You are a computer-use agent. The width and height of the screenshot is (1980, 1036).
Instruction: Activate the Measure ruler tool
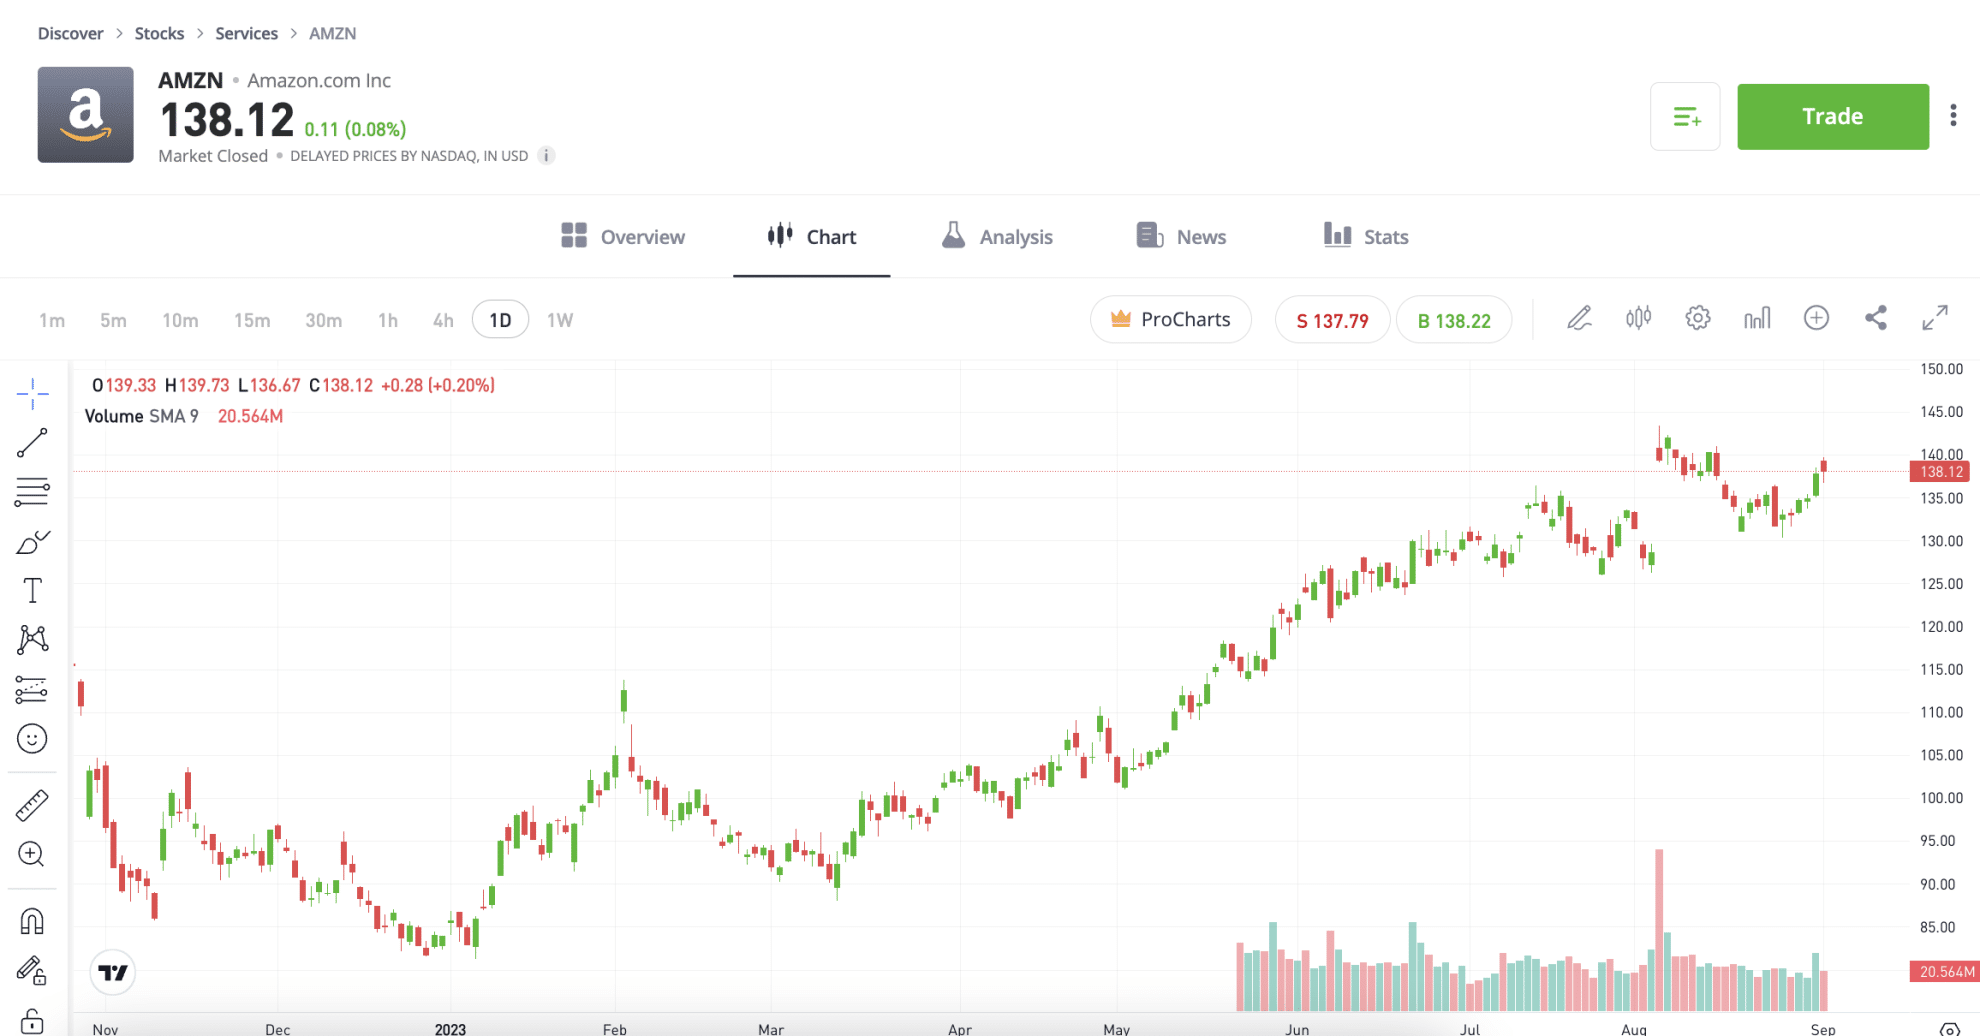pyautogui.click(x=33, y=804)
